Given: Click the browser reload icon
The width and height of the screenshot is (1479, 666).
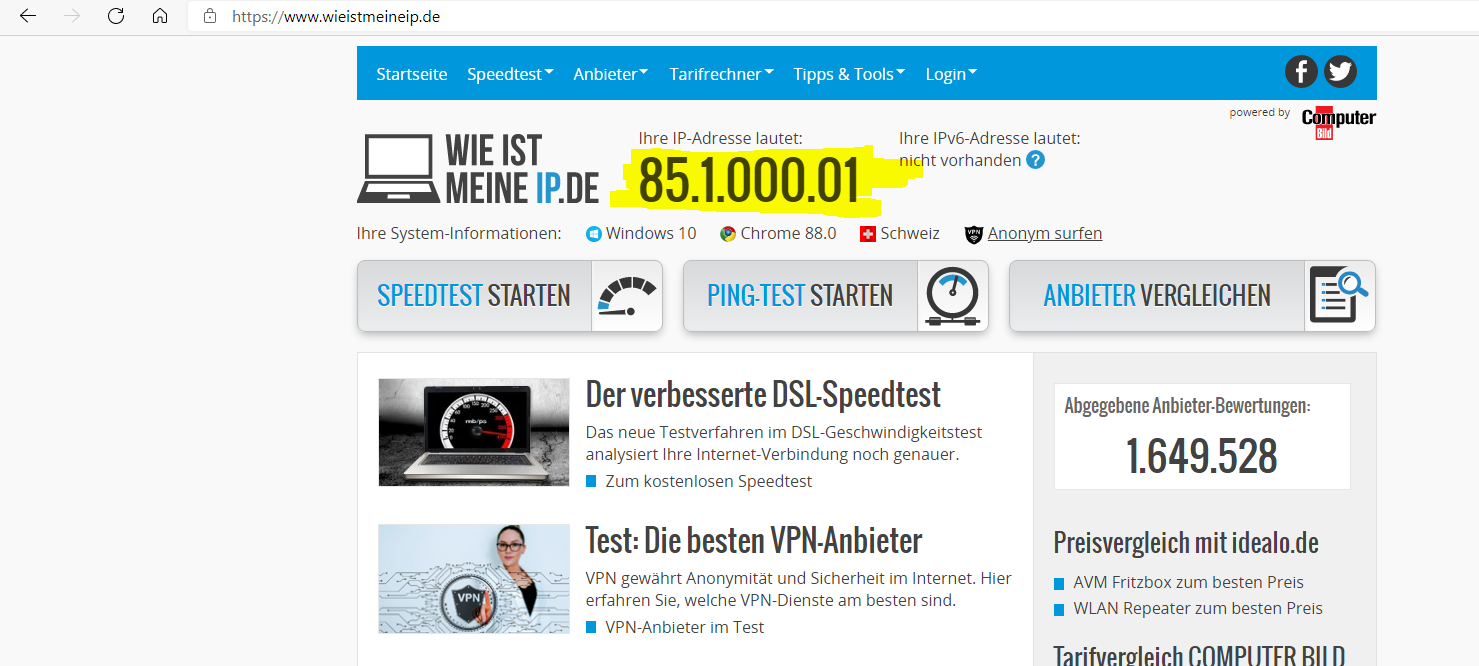Looking at the screenshot, I should click(116, 16).
